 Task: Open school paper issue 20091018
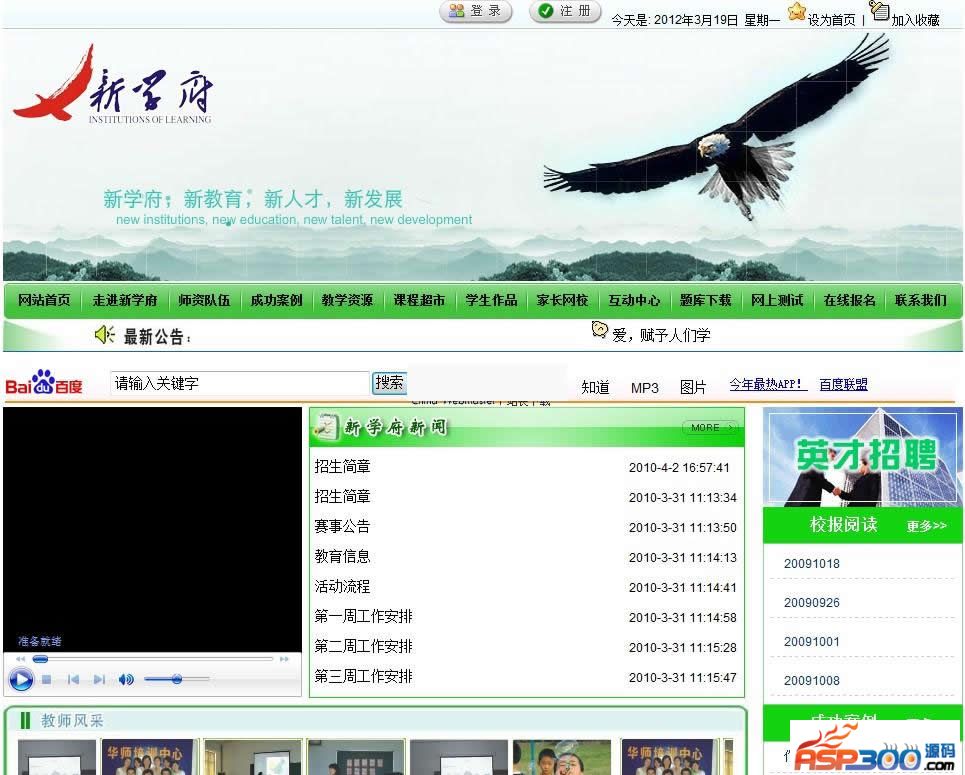click(812, 564)
